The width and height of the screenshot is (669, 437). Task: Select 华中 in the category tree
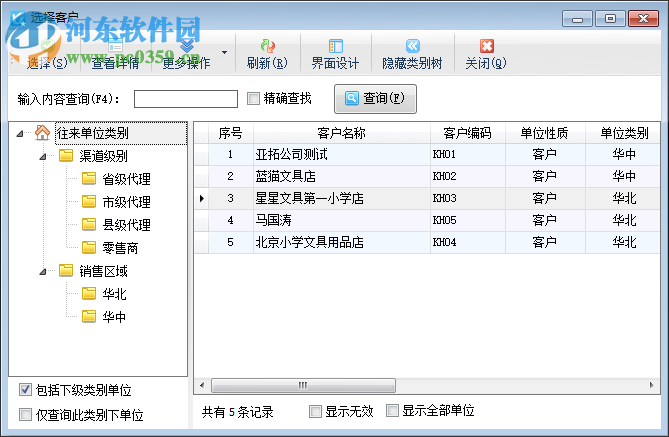pos(114,317)
